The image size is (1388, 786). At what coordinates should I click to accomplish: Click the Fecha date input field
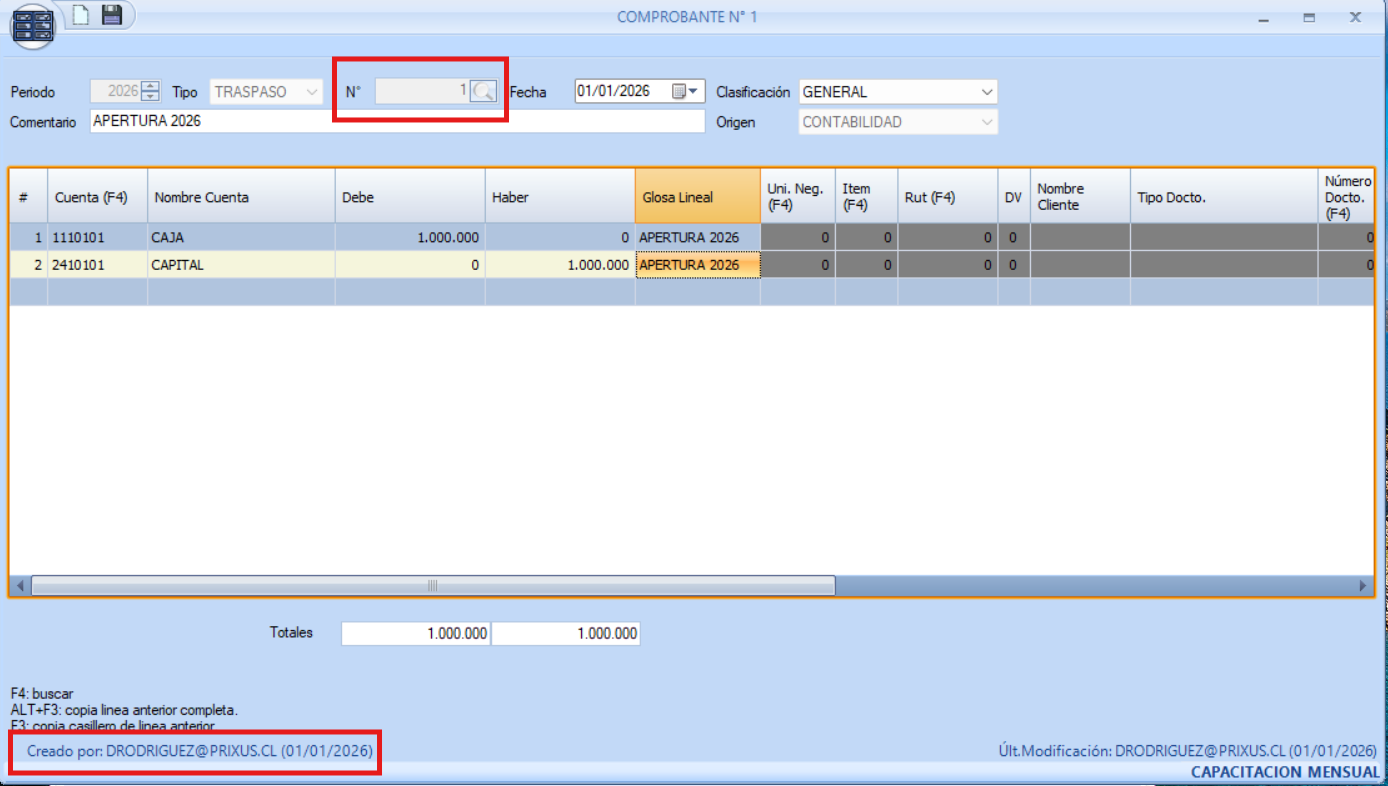tap(620, 92)
